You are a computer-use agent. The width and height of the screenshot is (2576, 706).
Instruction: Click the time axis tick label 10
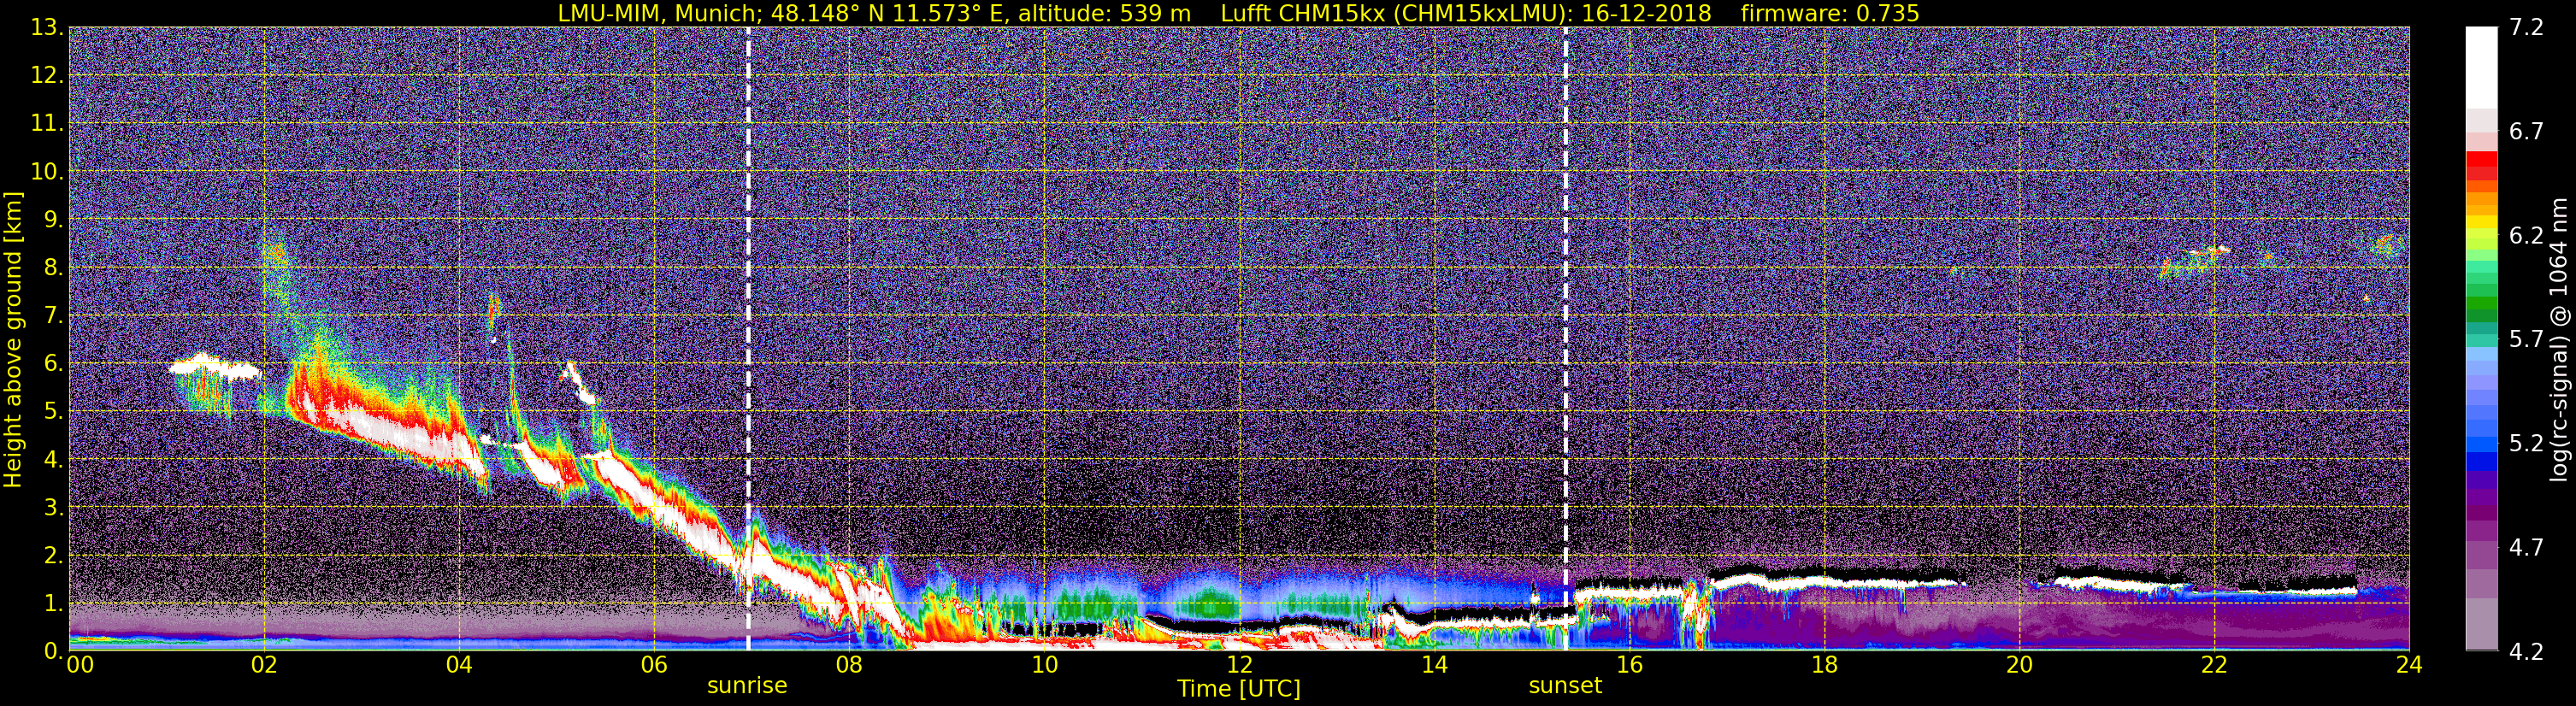1044,666
